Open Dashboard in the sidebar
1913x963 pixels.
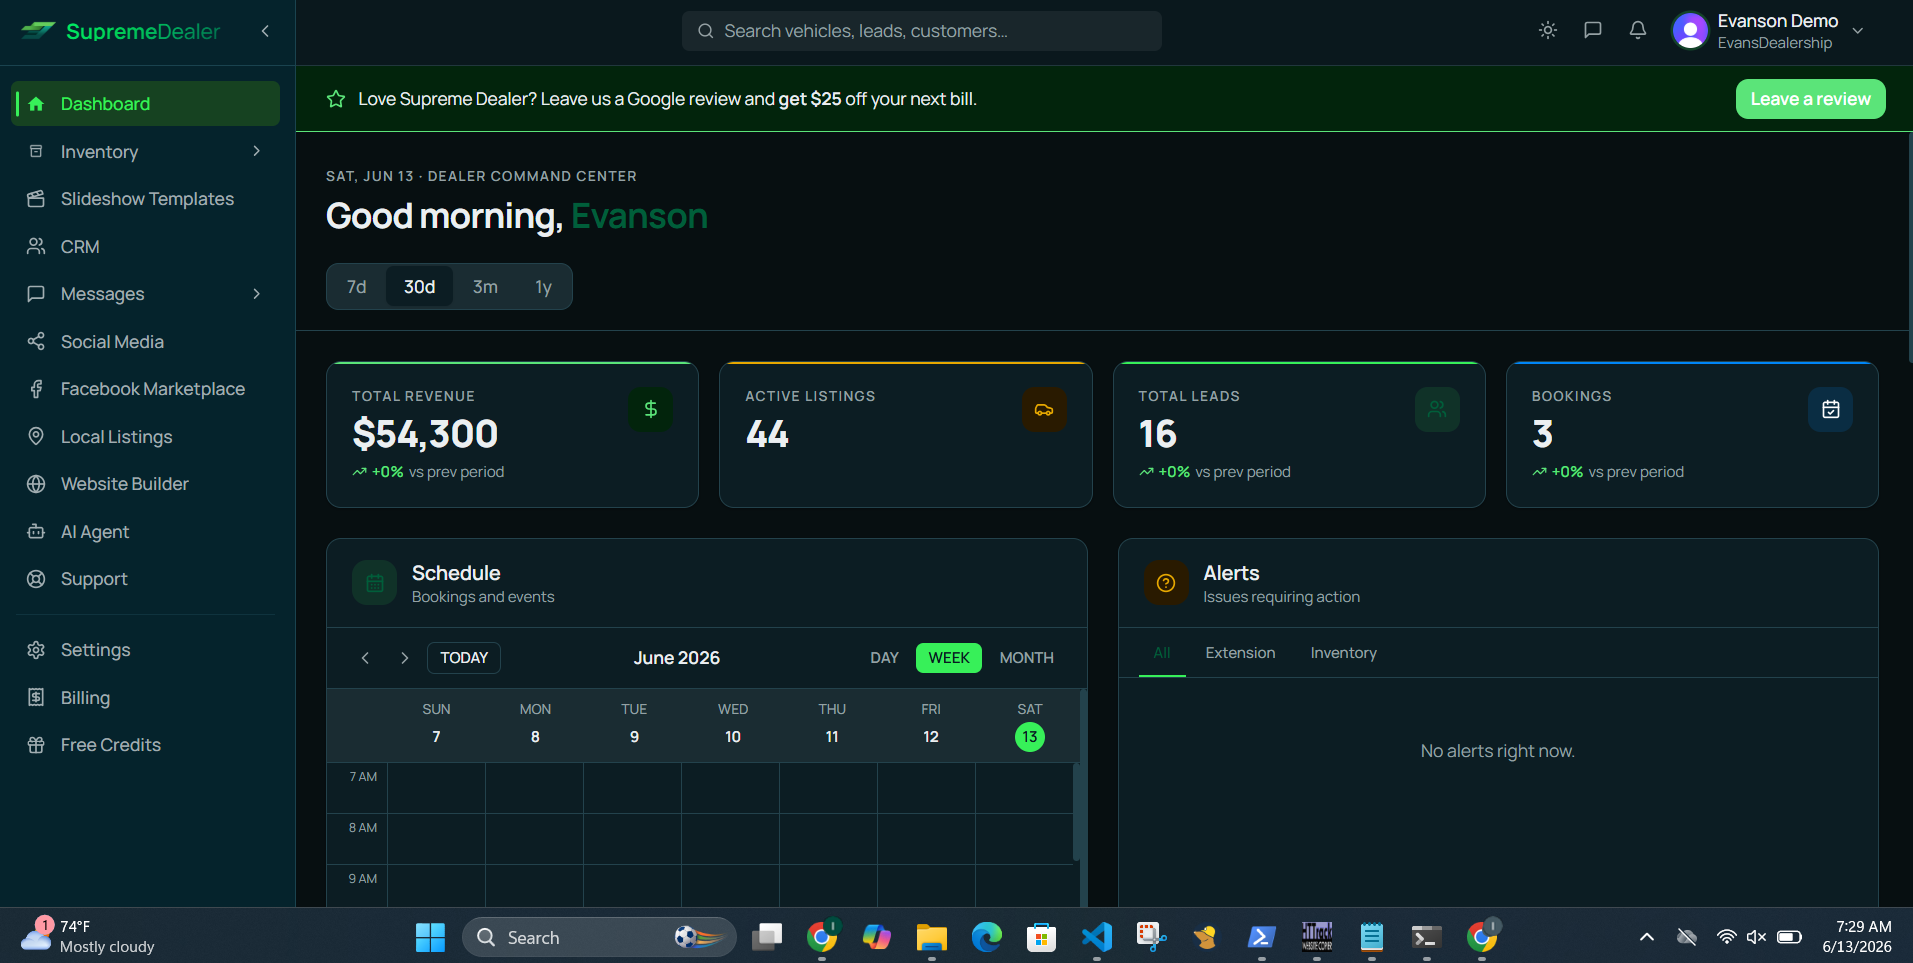tap(146, 104)
